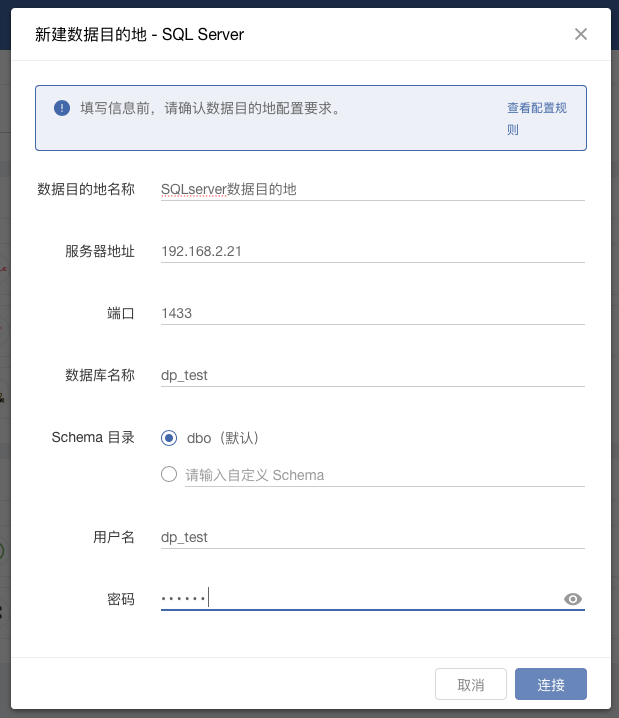
Task: Click the 数据库名称 field label
Action: (100, 375)
